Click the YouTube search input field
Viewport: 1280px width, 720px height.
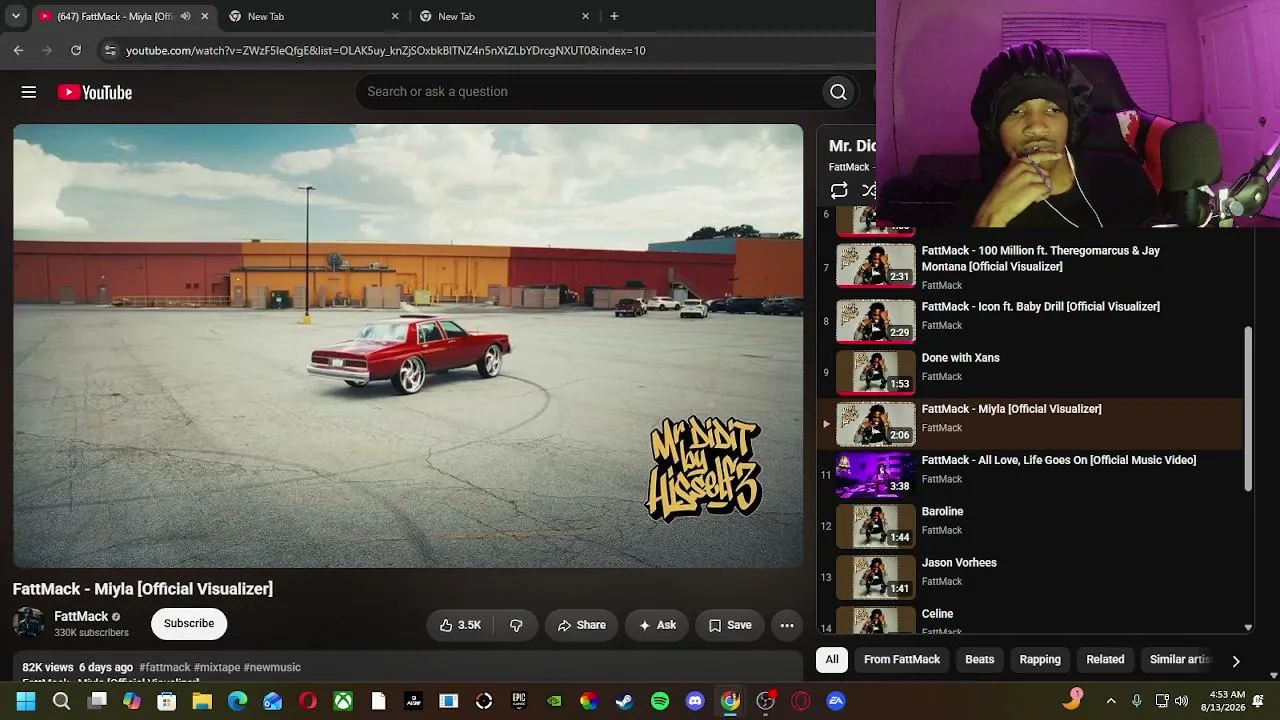(x=590, y=92)
